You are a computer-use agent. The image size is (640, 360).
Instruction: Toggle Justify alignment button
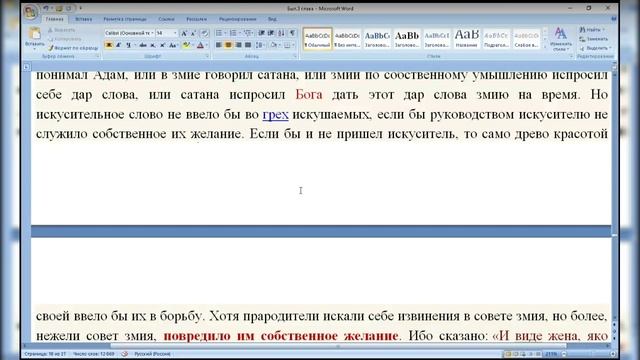[x=248, y=45]
